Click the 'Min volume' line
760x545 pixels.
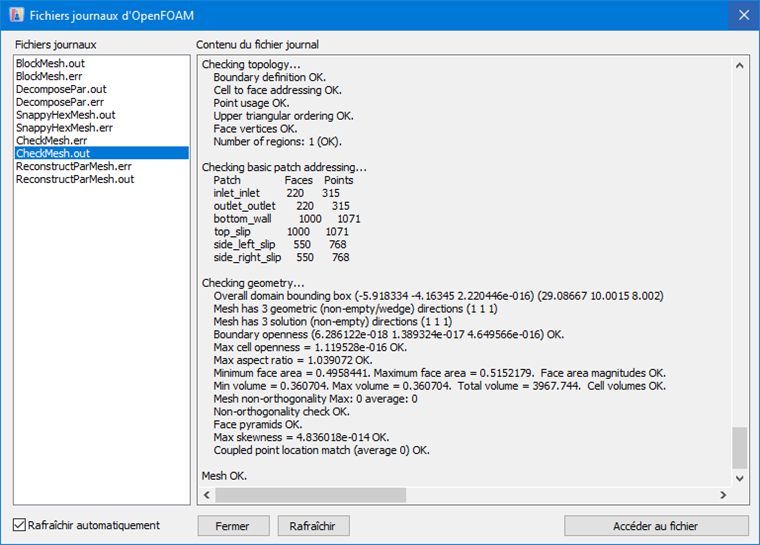coord(440,385)
